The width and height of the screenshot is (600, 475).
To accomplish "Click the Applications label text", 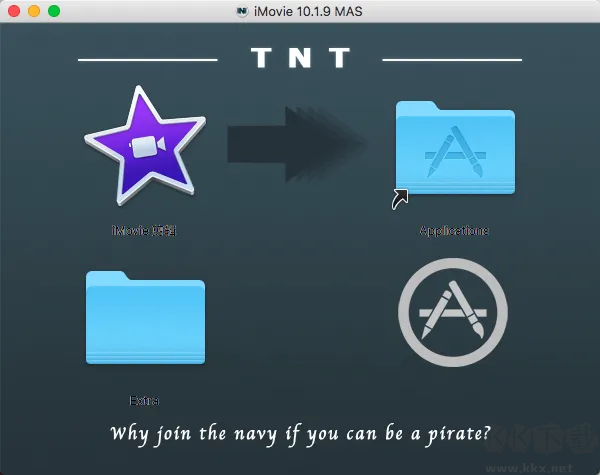I will pyautogui.click(x=454, y=230).
